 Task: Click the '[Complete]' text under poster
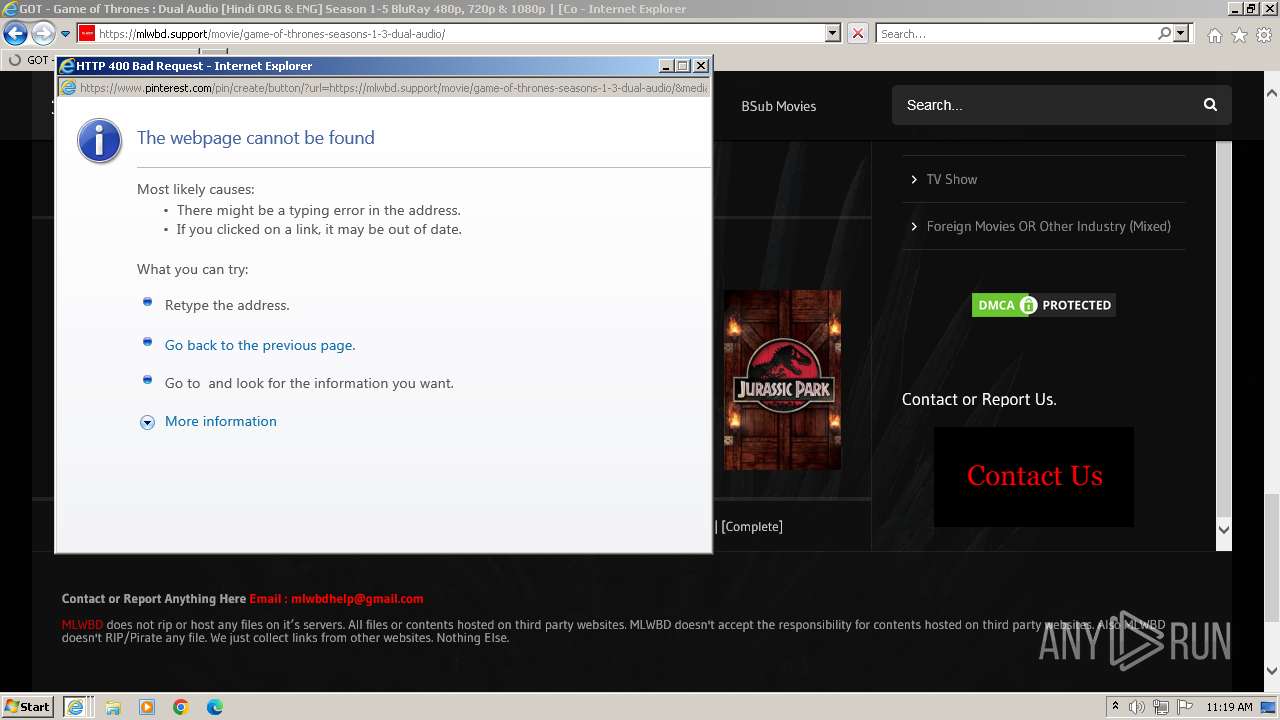coord(752,527)
